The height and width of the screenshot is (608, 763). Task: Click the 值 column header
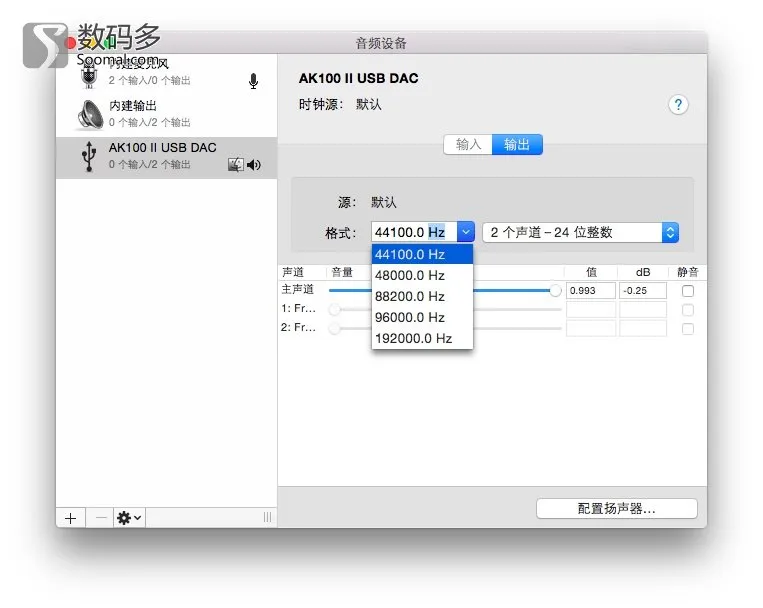591,272
